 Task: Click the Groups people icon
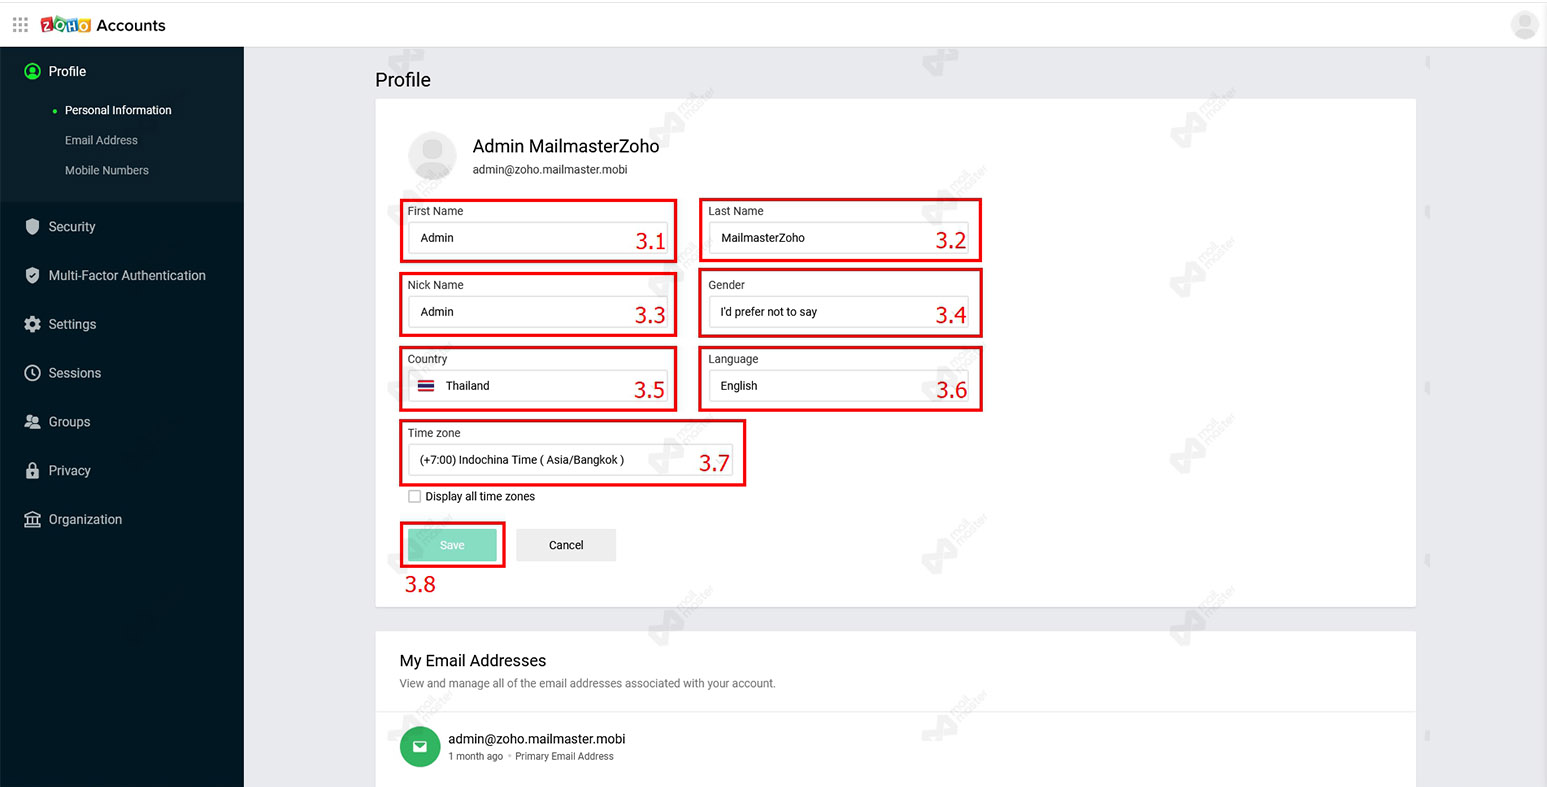32,422
